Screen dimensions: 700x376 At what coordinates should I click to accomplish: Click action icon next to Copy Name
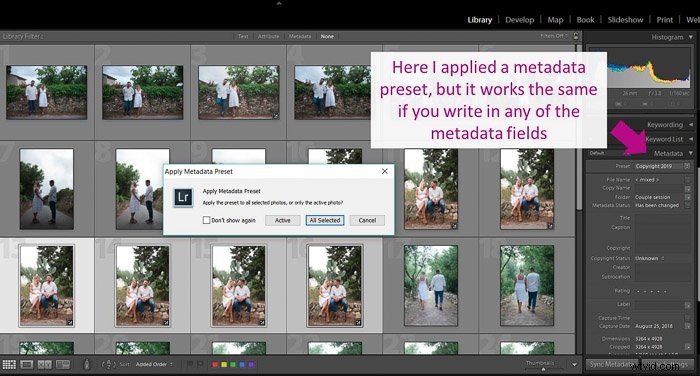(688, 188)
